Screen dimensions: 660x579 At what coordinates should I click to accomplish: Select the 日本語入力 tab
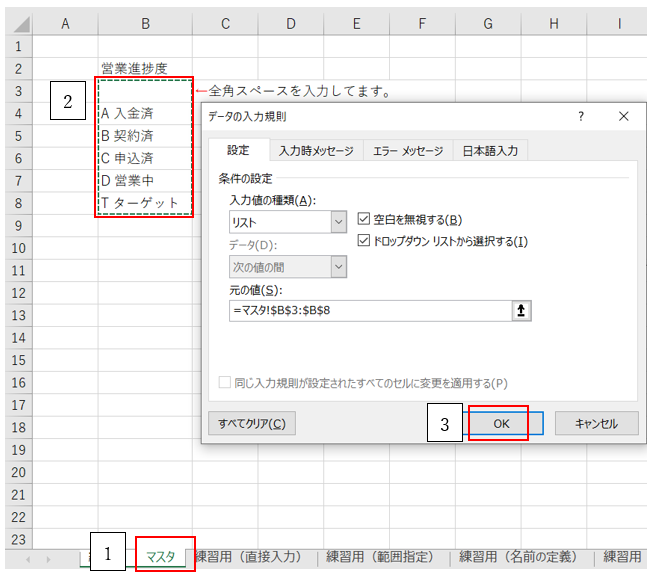490,151
